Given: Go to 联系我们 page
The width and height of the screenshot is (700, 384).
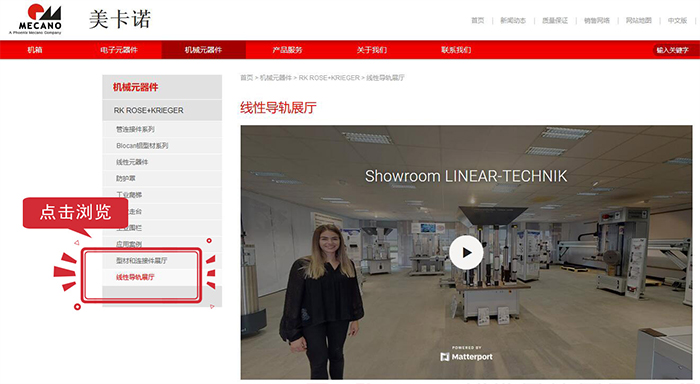Looking at the screenshot, I should tap(456, 50).
